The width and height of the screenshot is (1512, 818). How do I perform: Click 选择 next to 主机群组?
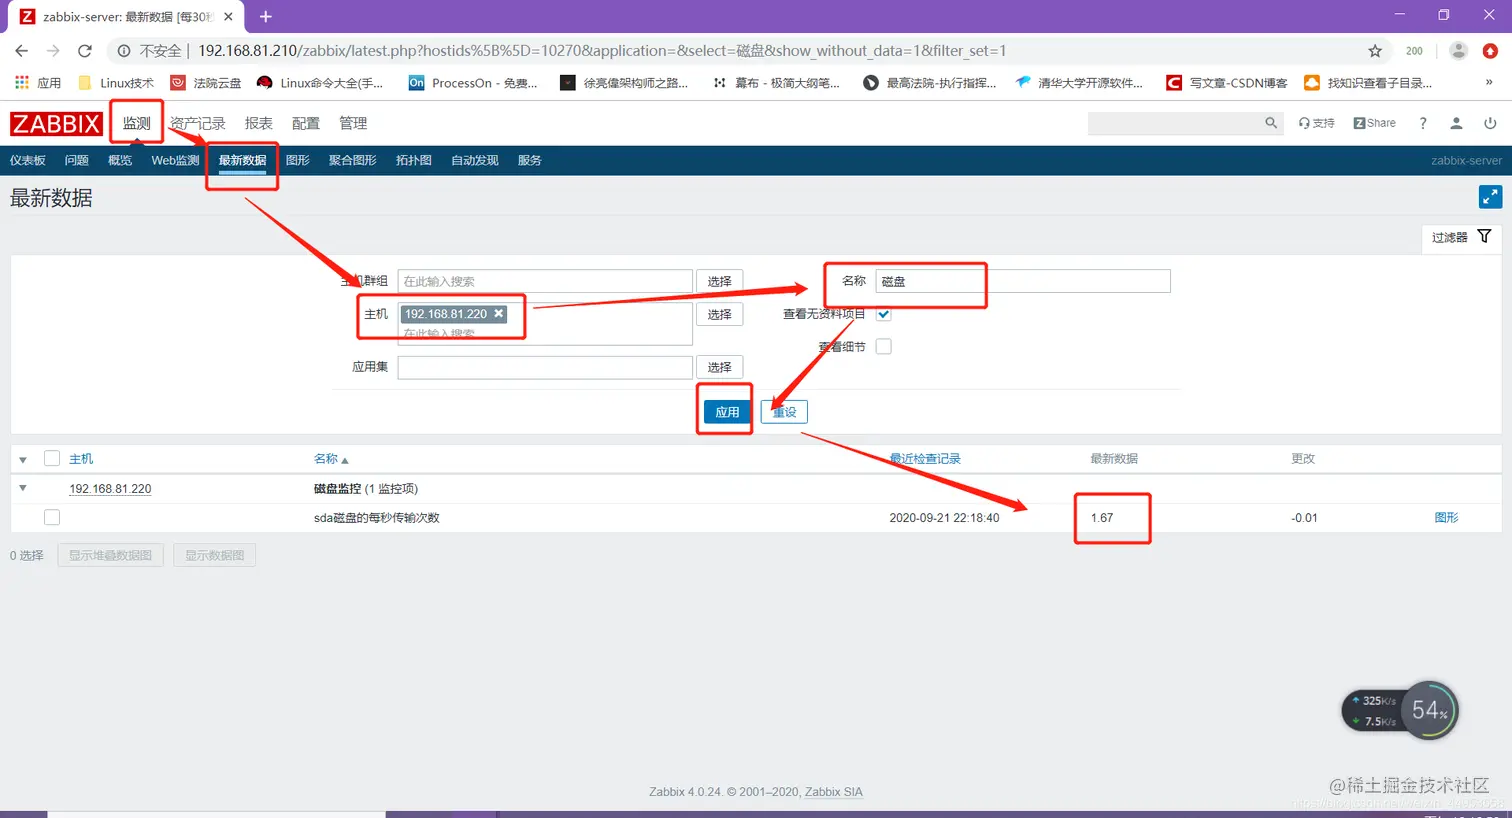[720, 281]
